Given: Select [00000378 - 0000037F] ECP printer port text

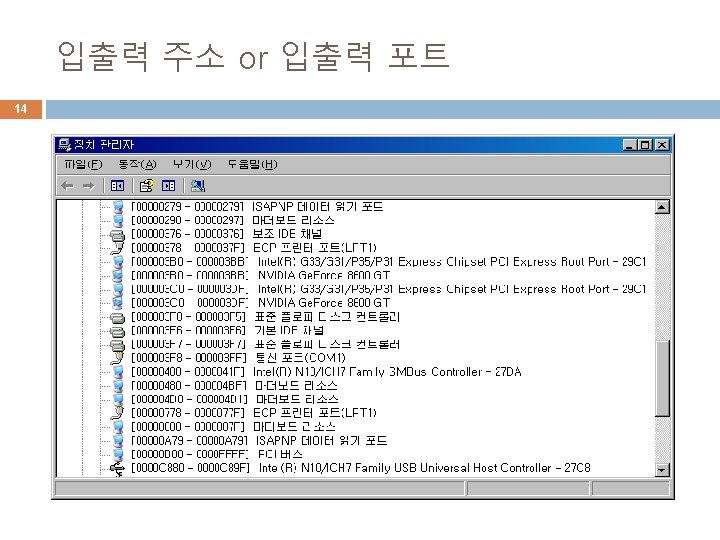Looking at the screenshot, I should point(254,248).
